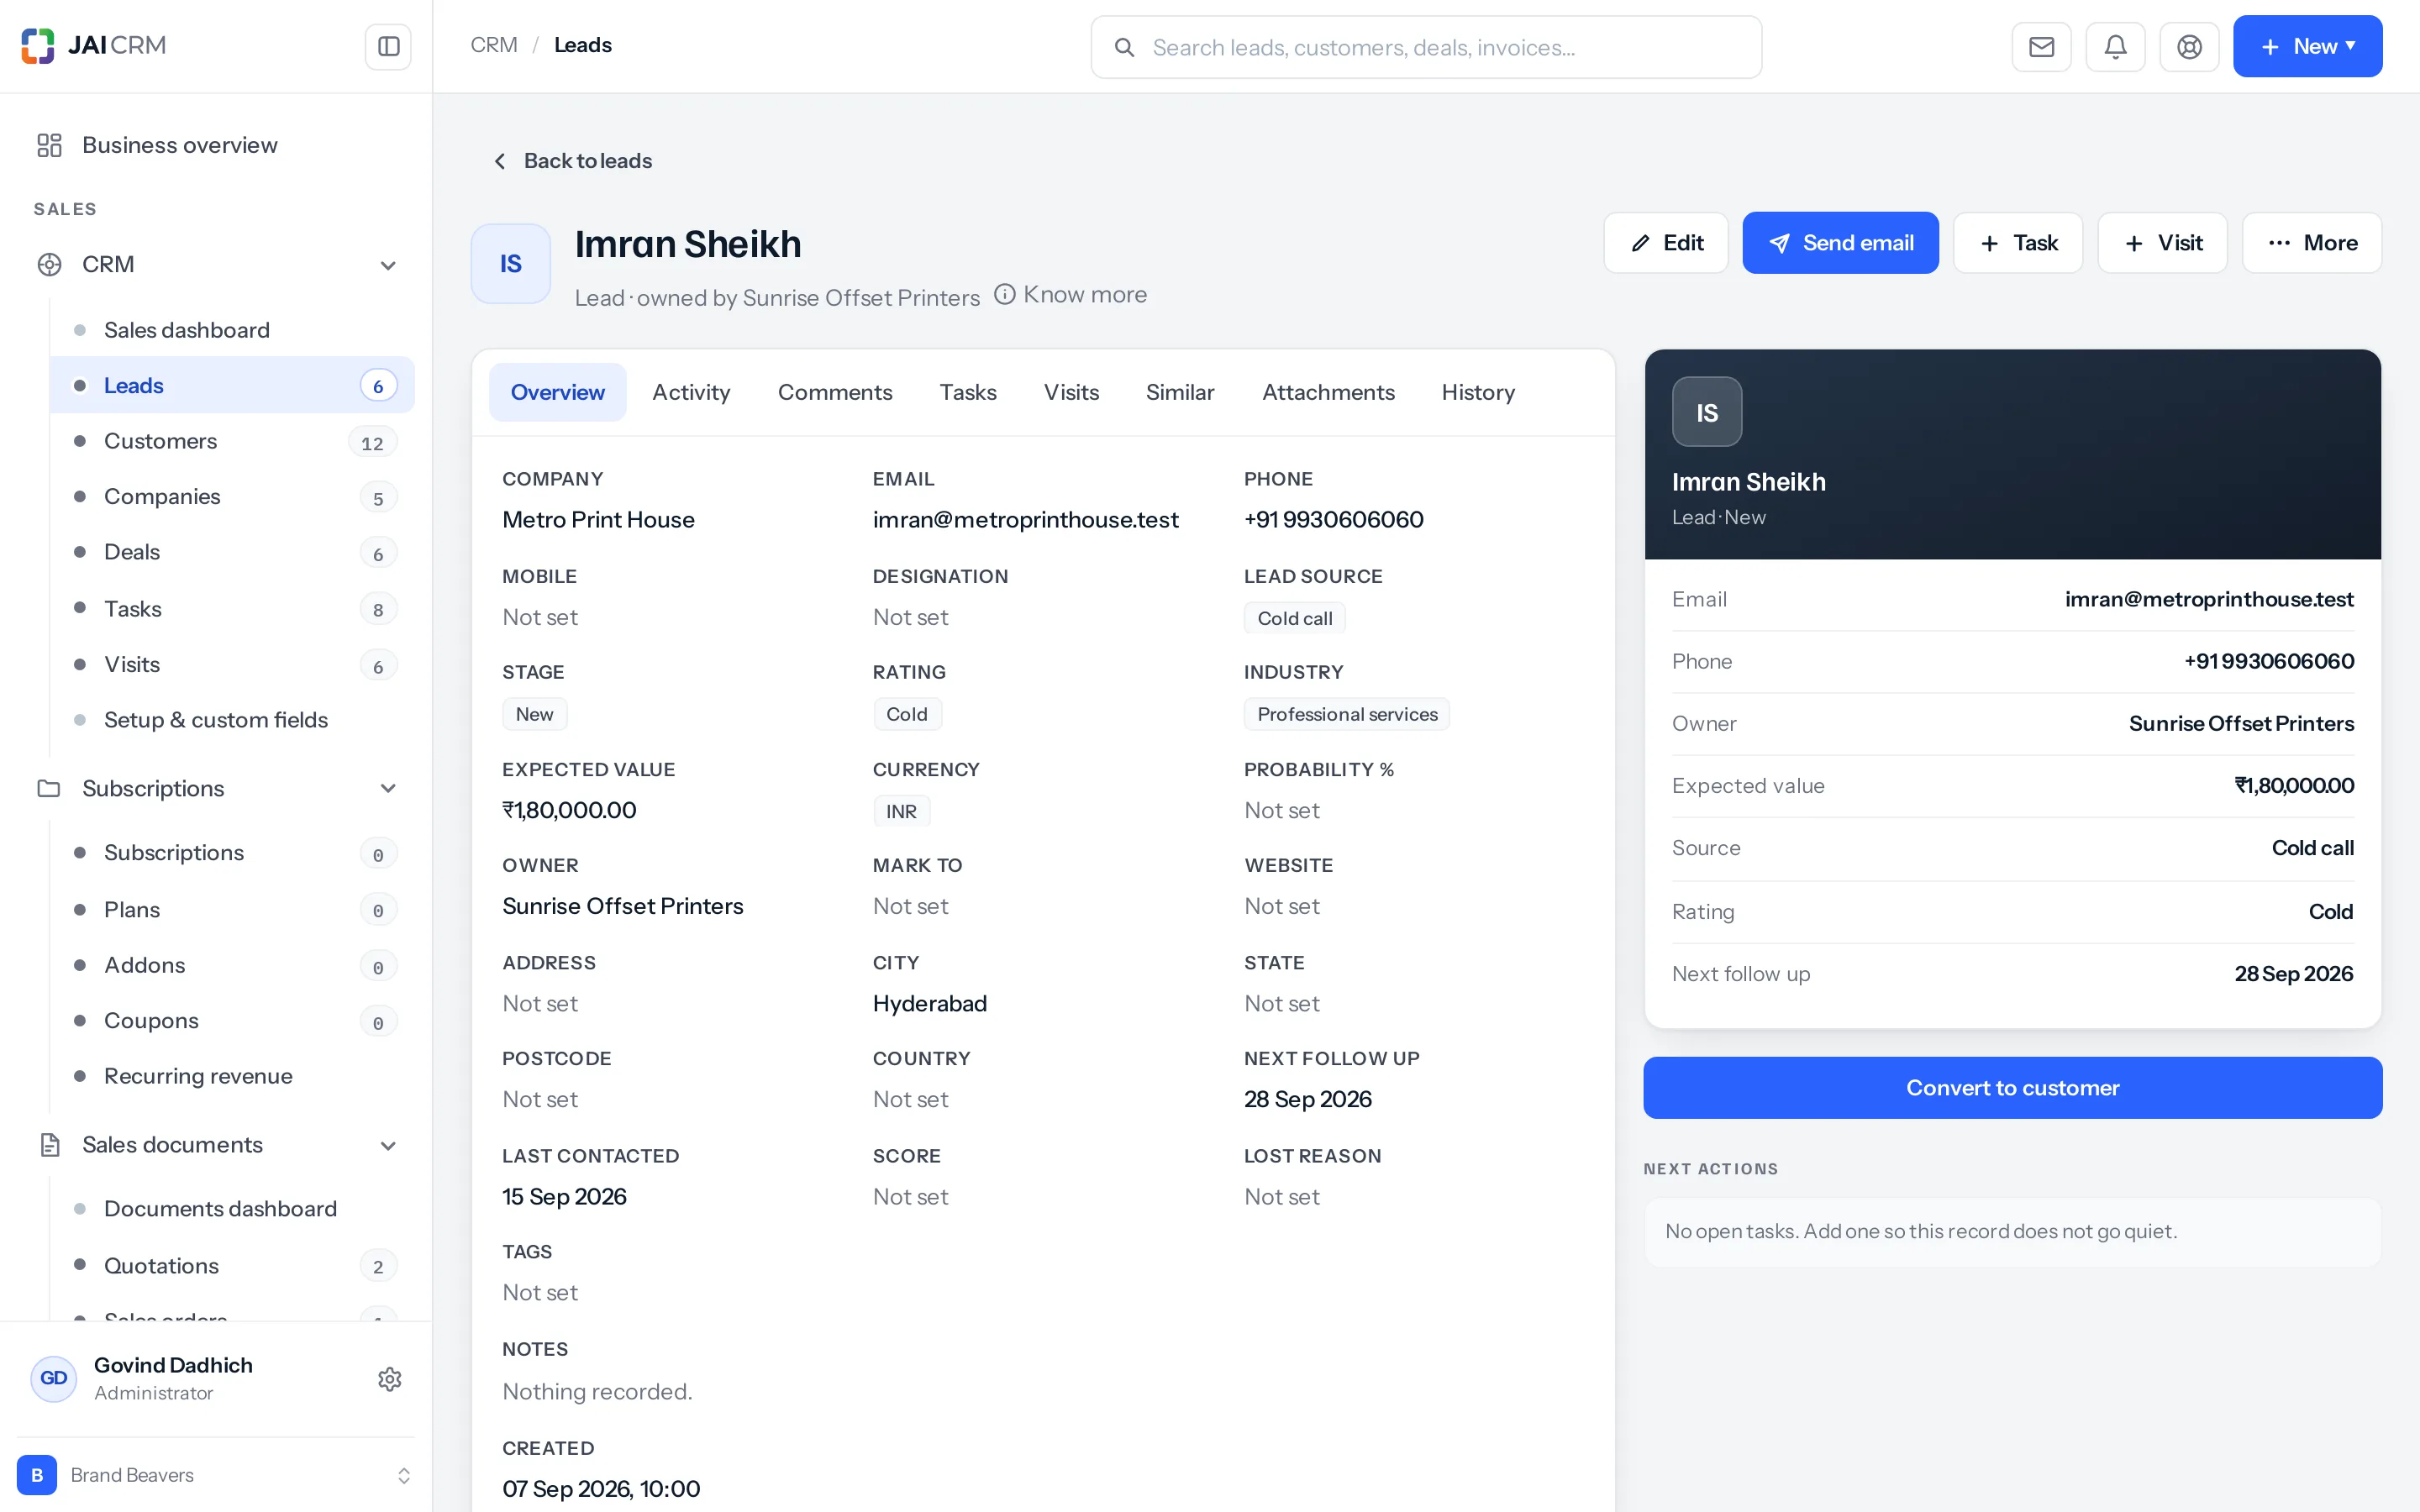Click the JAI CRM logo
The image size is (2420, 1512).
coord(93,45)
